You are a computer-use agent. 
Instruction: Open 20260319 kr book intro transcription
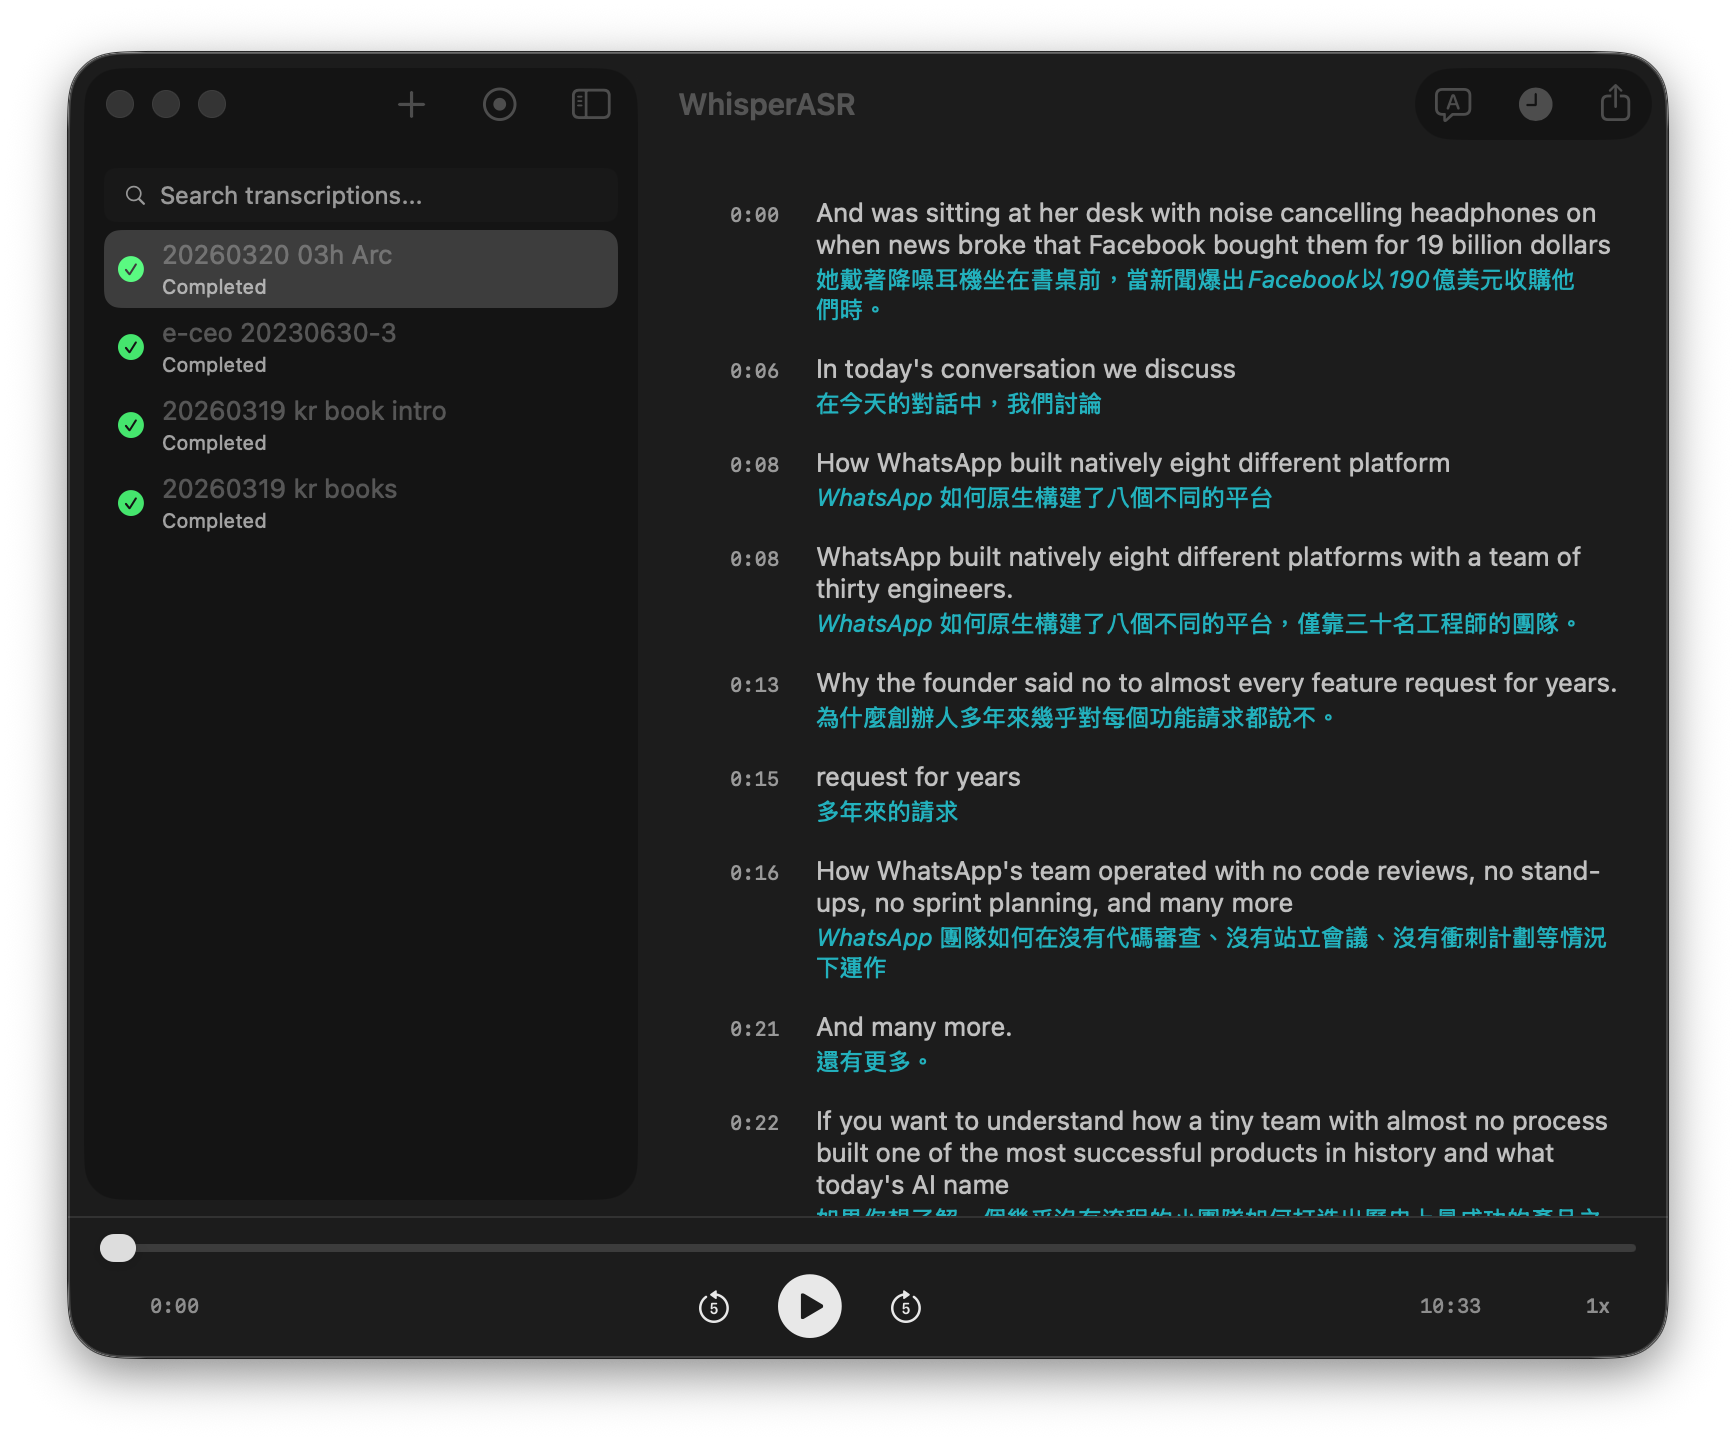(x=360, y=425)
